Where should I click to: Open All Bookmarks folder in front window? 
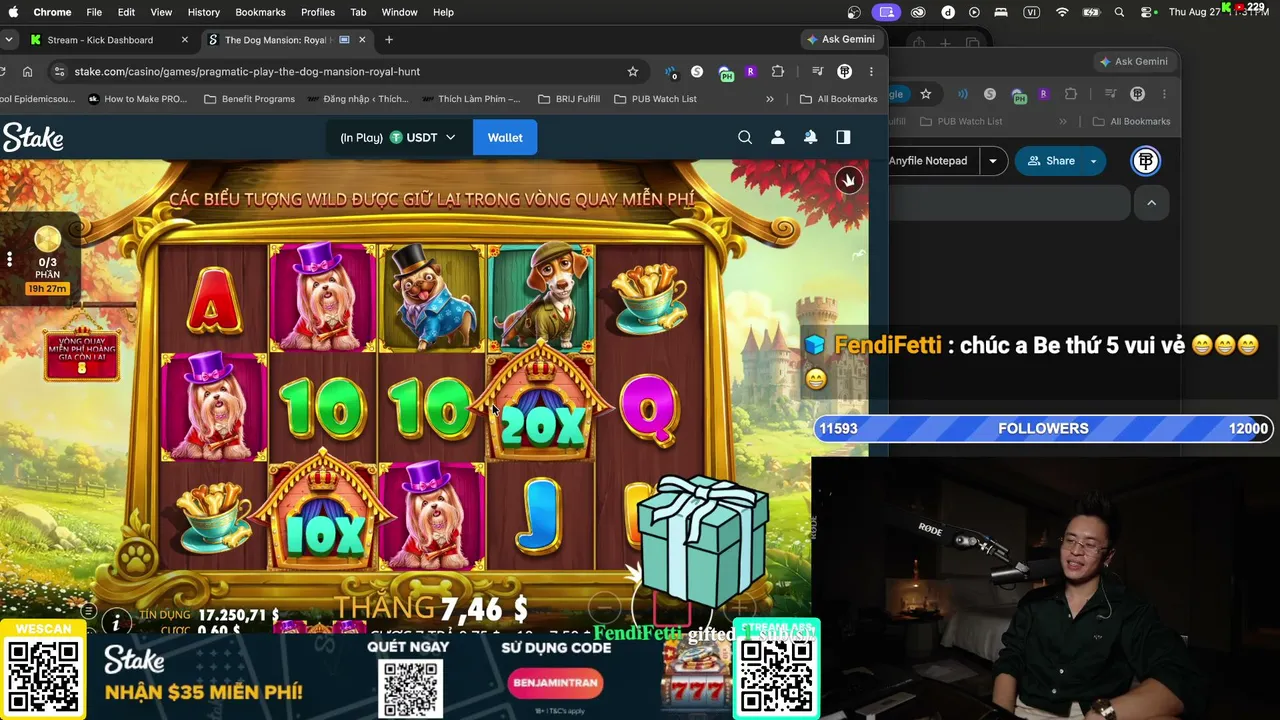(x=838, y=99)
